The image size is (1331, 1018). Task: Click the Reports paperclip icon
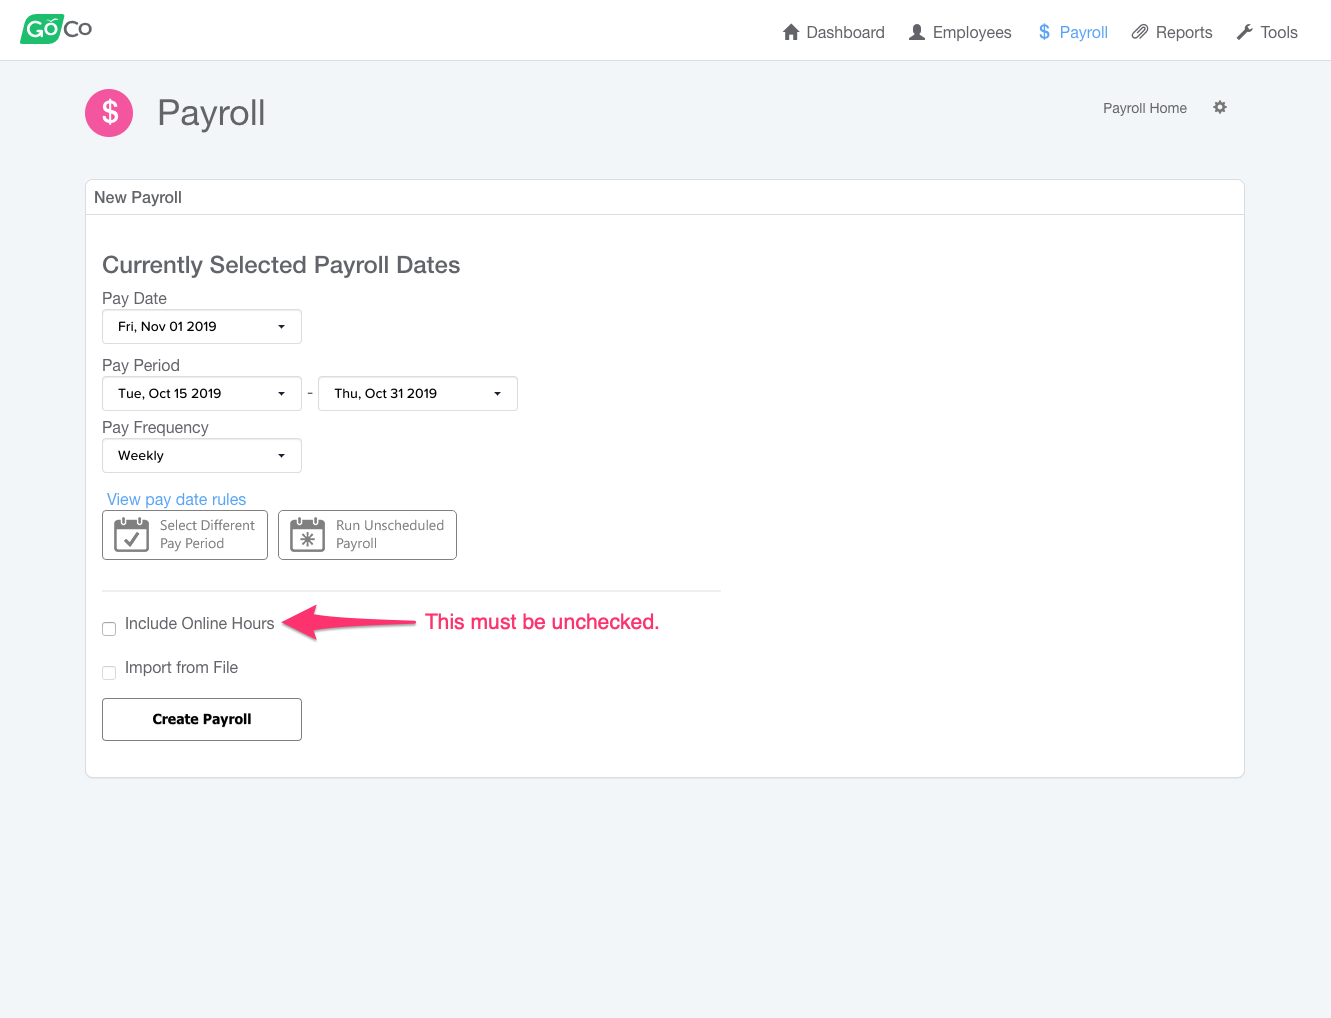[1139, 32]
